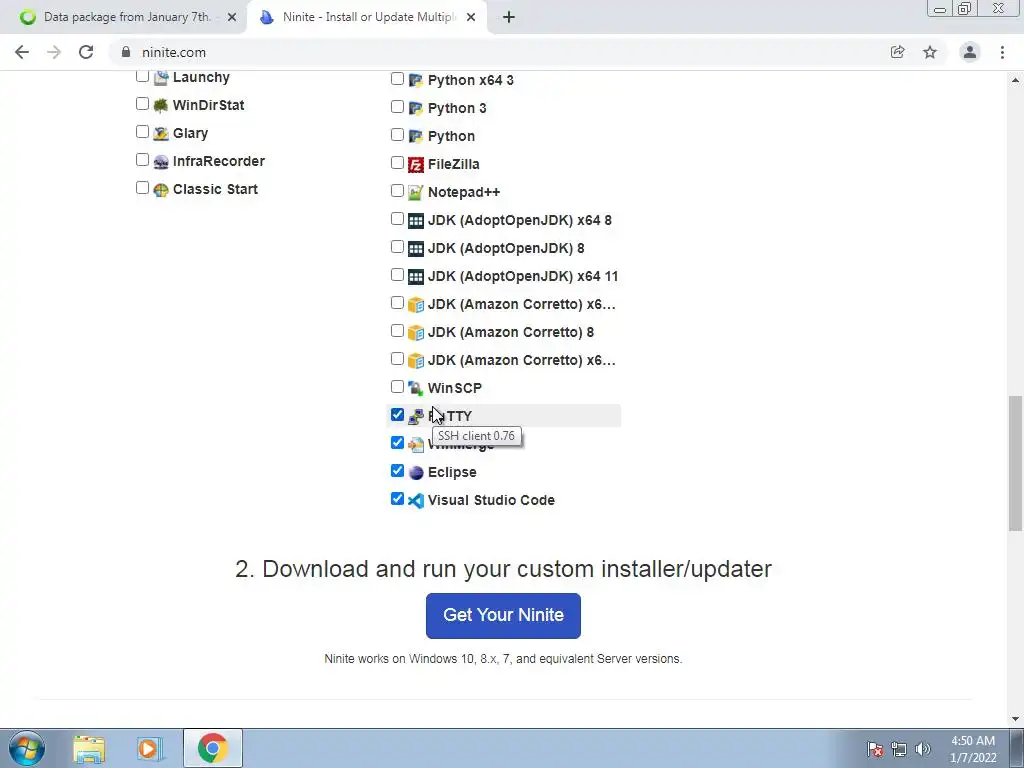Image resolution: width=1024 pixels, height=768 pixels.
Task: Open the Chrome profile avatar
Action: (970, 52)
